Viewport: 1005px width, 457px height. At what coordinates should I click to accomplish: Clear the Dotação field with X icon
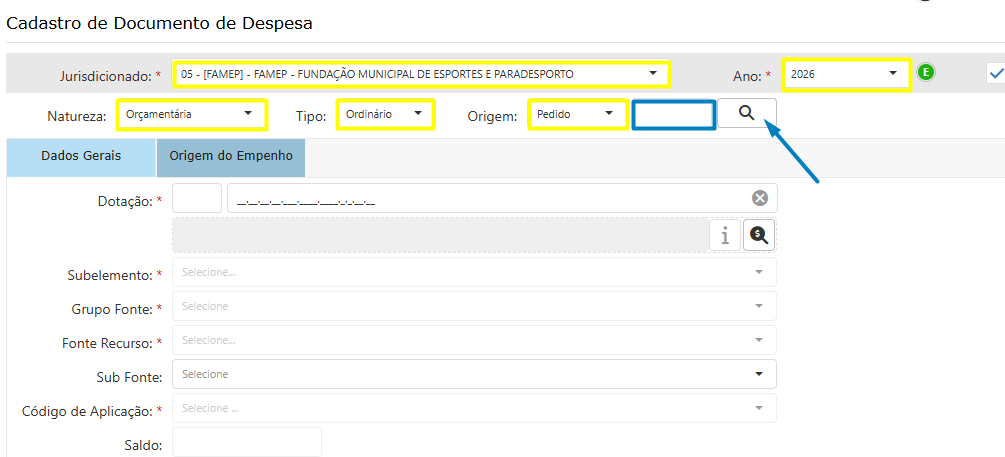[x=759, y=198]
